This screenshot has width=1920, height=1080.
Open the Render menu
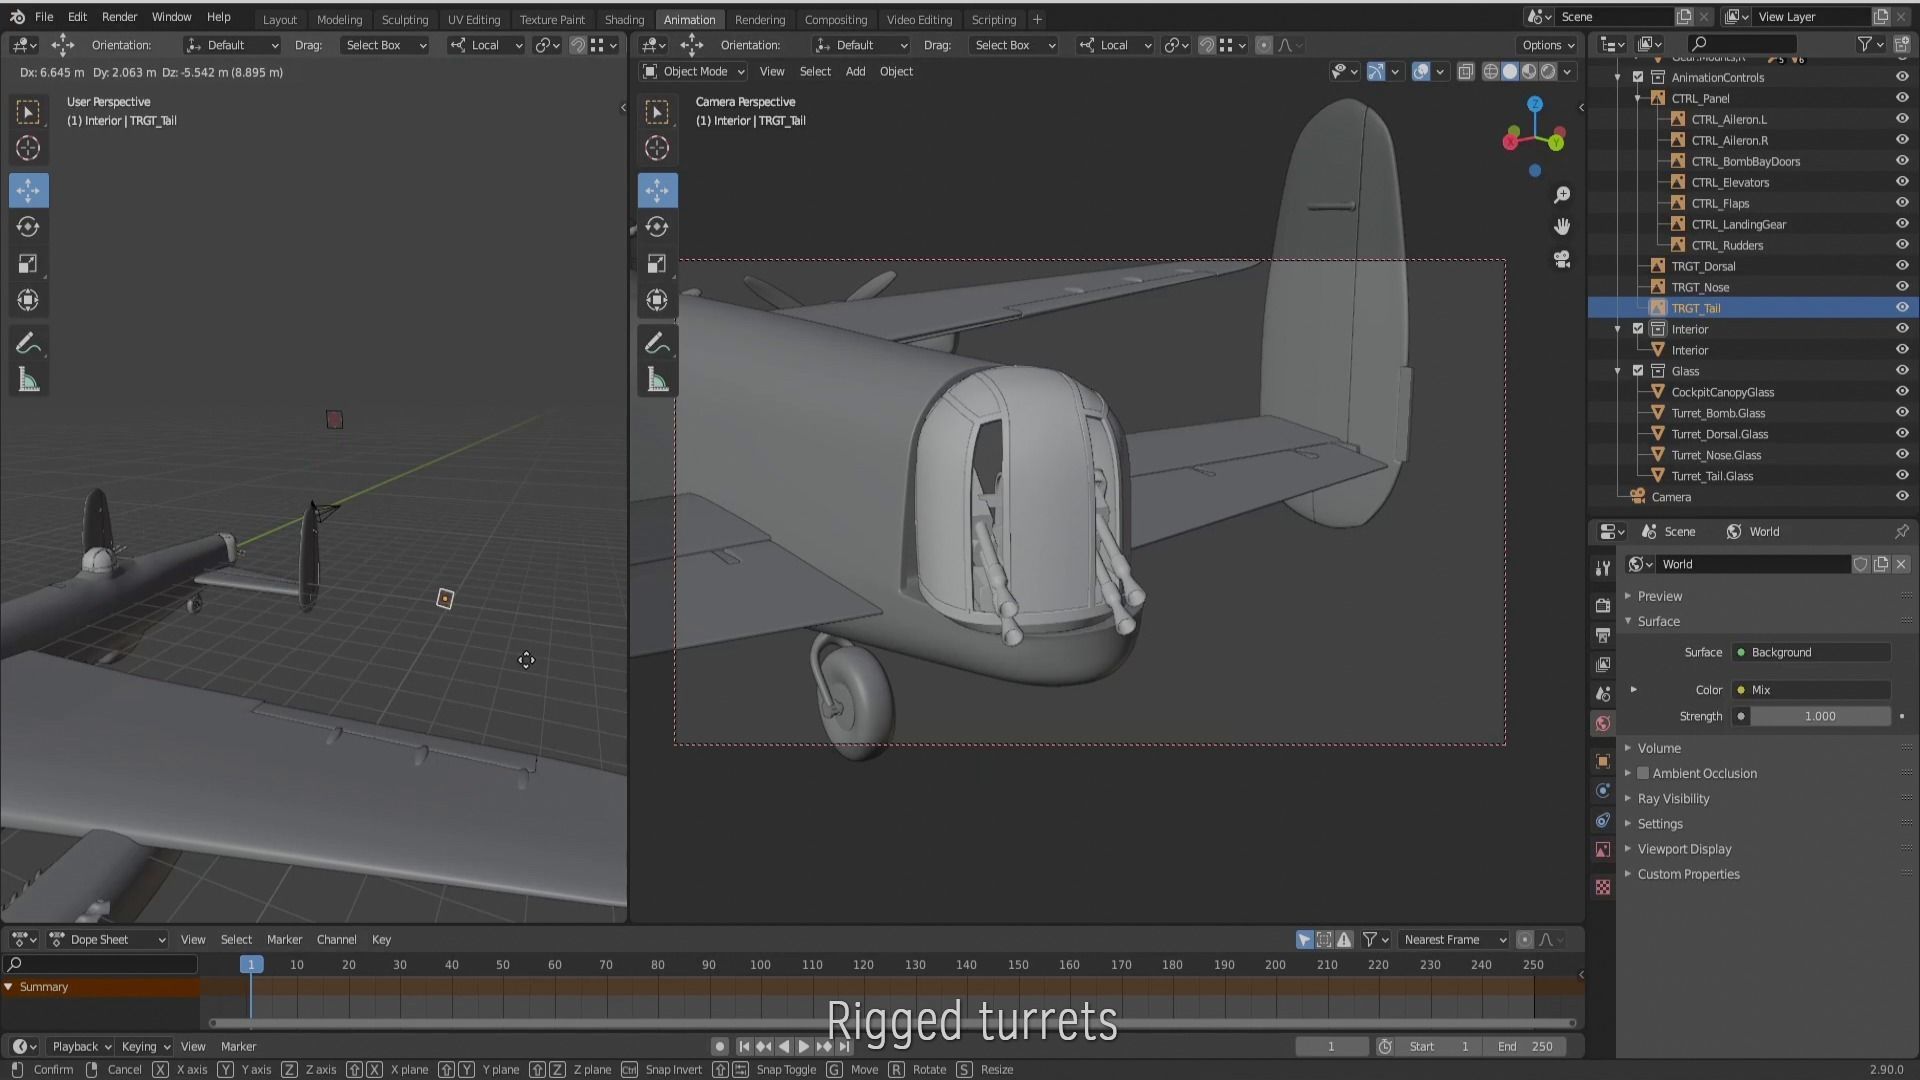coord(119,17)
